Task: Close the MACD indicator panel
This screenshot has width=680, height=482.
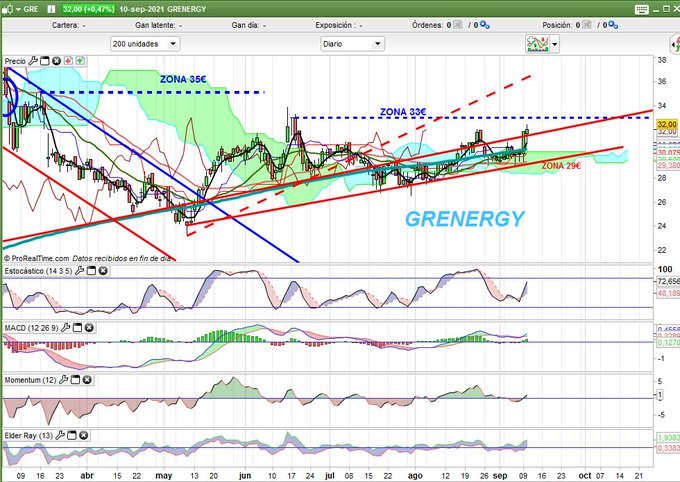Action: (89, 328)
